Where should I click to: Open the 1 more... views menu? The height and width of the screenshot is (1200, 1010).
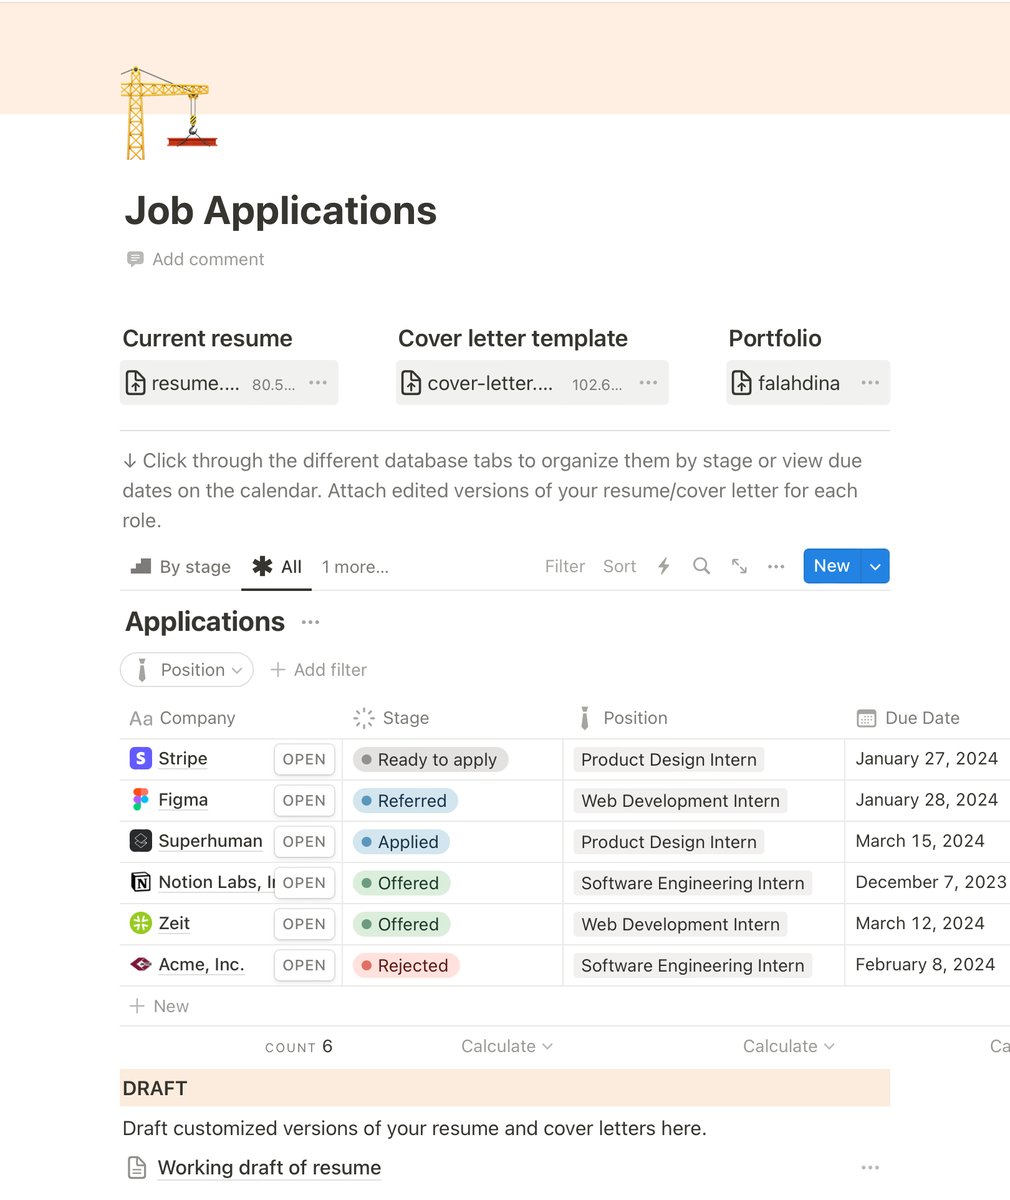[354, 566]
